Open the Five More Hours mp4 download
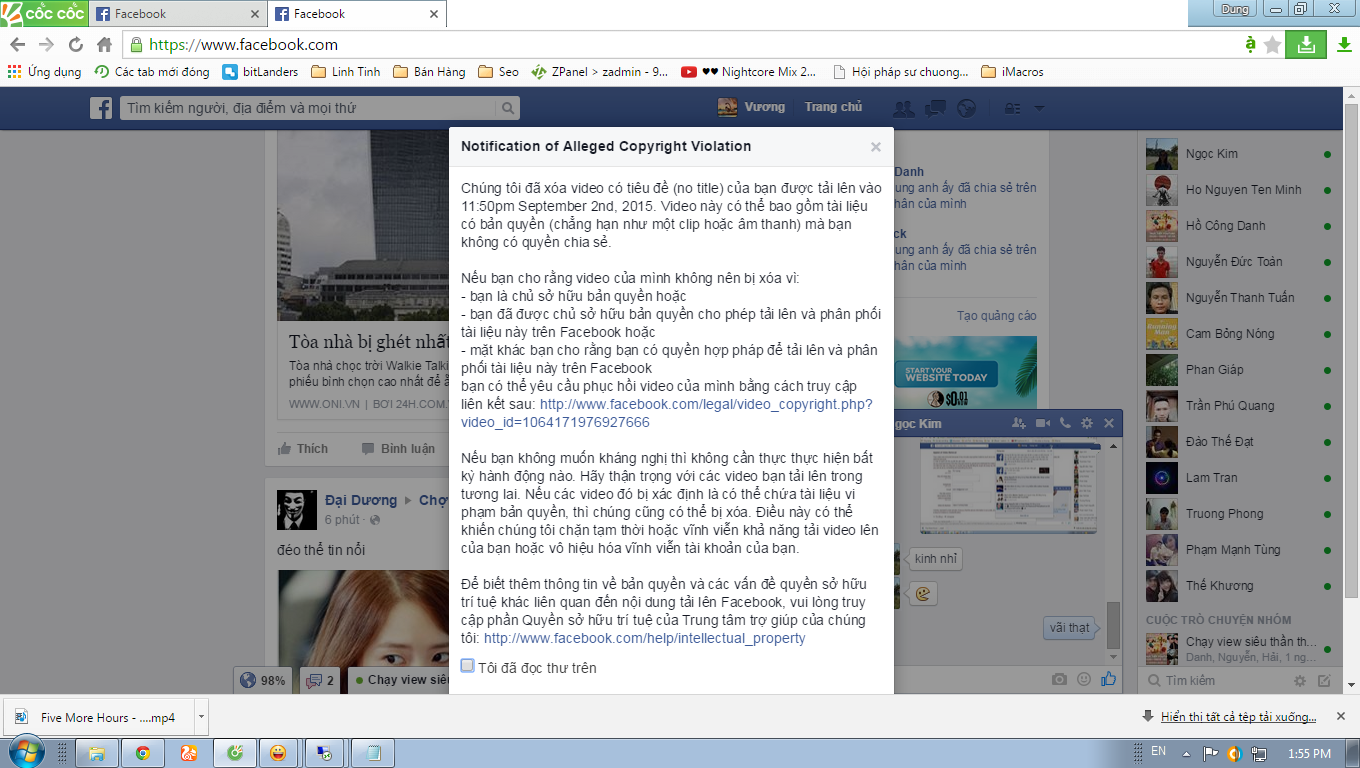Viewport: 1360px width, 768px height. (100, 717)
